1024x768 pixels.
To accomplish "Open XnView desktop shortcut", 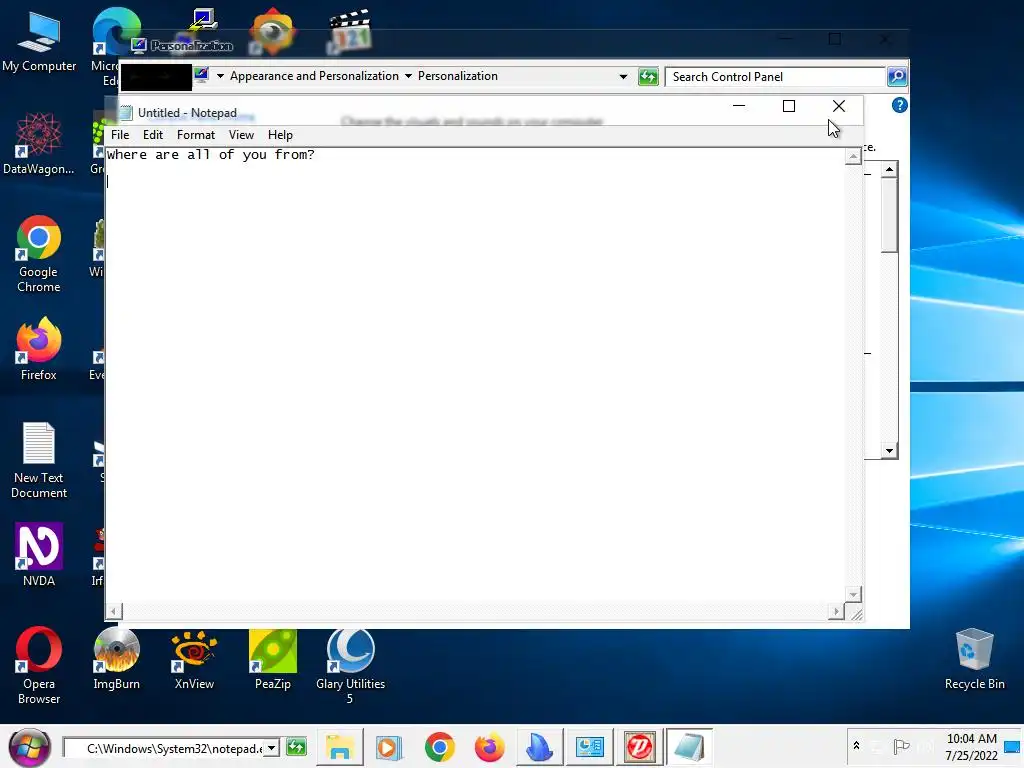I will coord(194,658).
